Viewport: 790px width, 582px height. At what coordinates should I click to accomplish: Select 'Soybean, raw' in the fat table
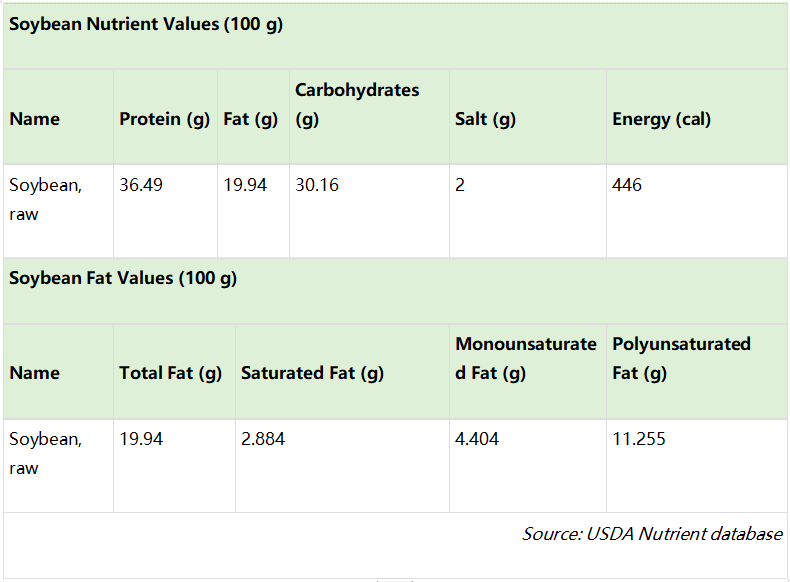(46, 453)
